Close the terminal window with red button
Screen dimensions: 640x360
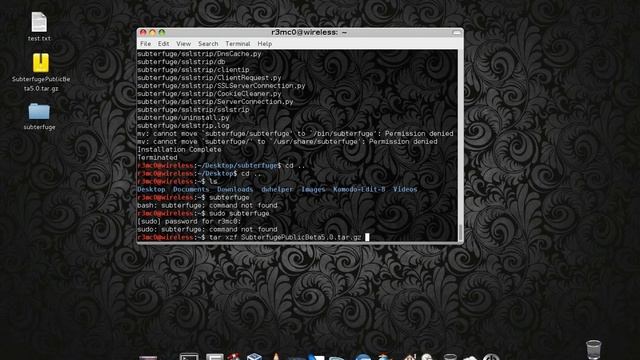point(143,33)
